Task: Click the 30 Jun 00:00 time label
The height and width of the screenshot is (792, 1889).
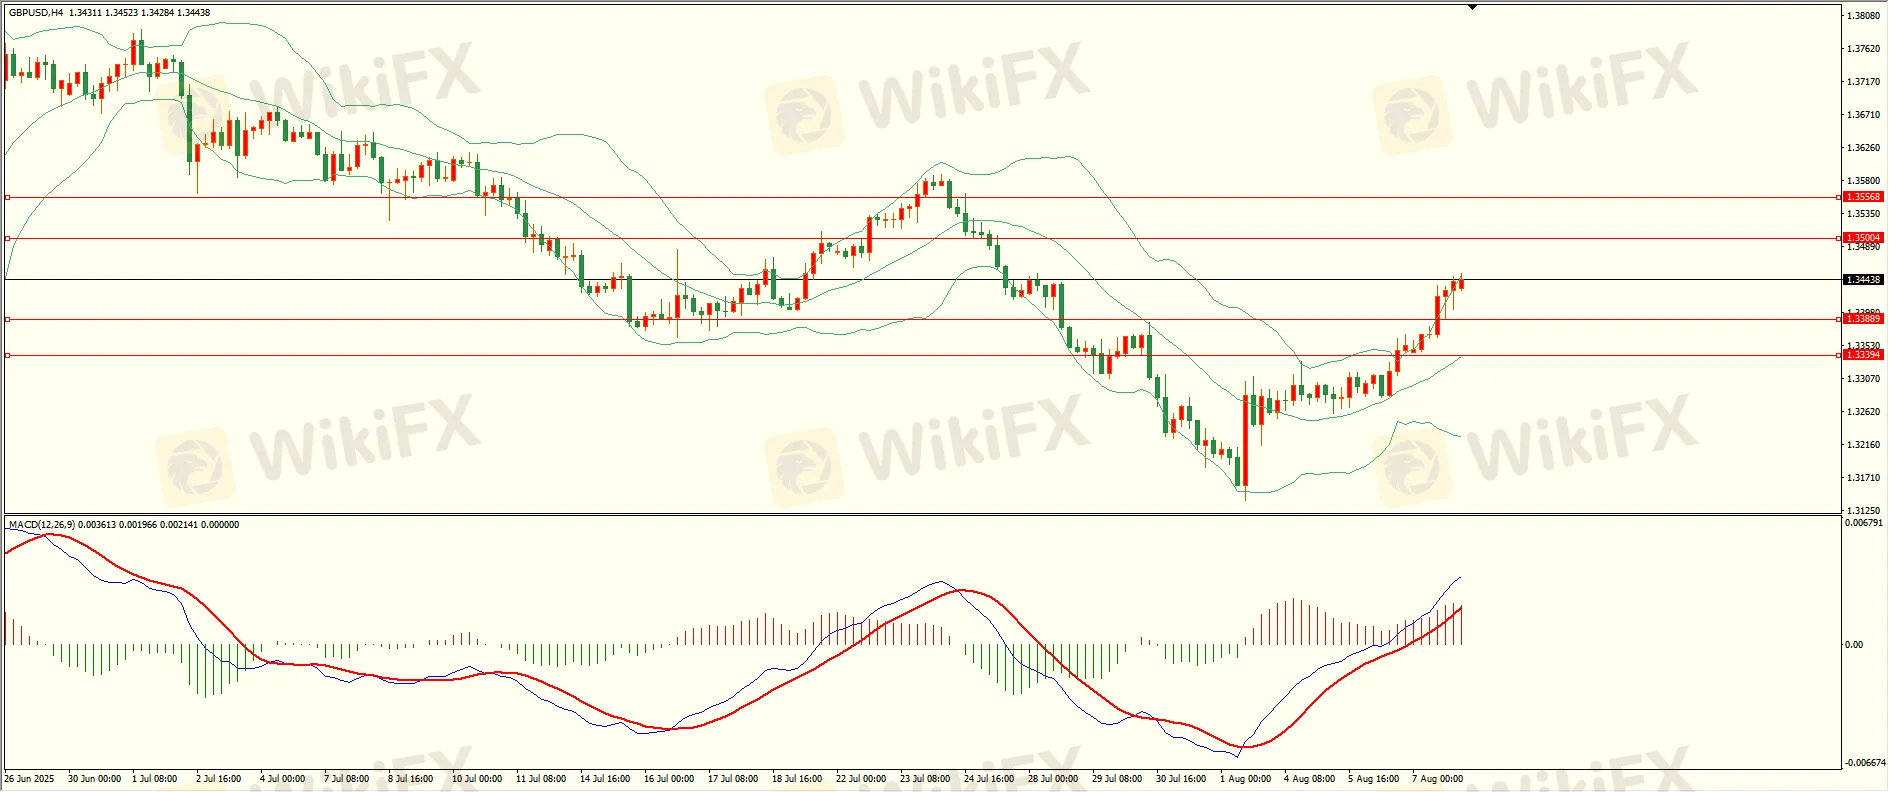Action: pos(94,779)
